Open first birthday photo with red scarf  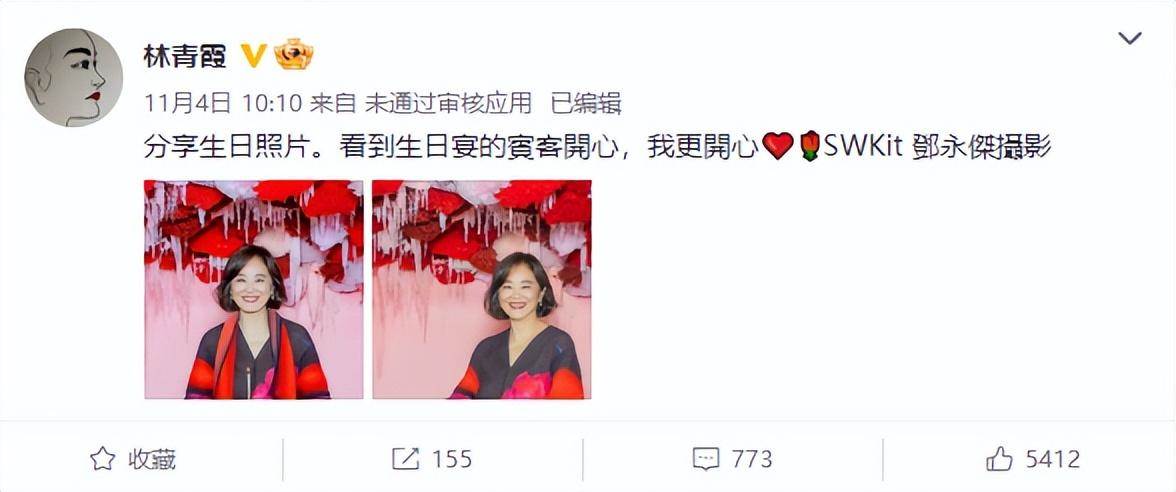click(254, 290)
